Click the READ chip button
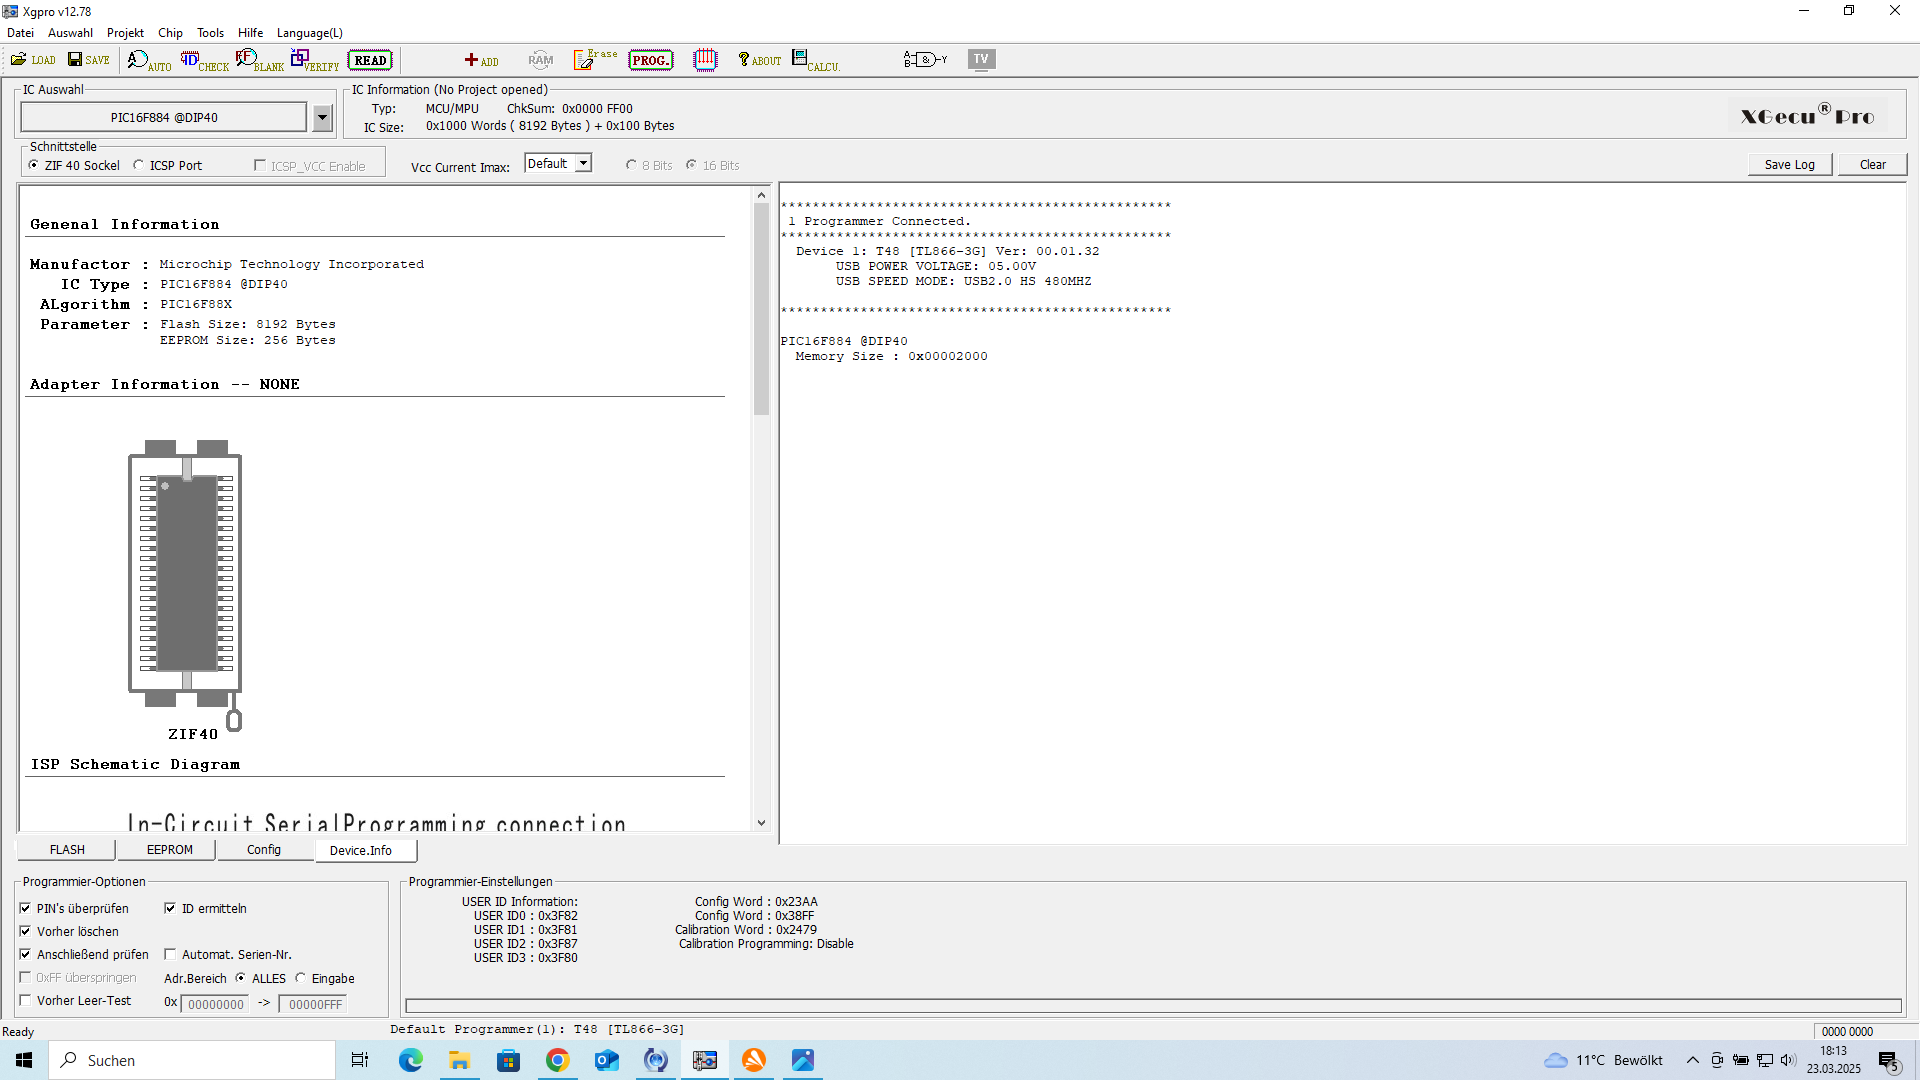 click(x=370, y=60)
